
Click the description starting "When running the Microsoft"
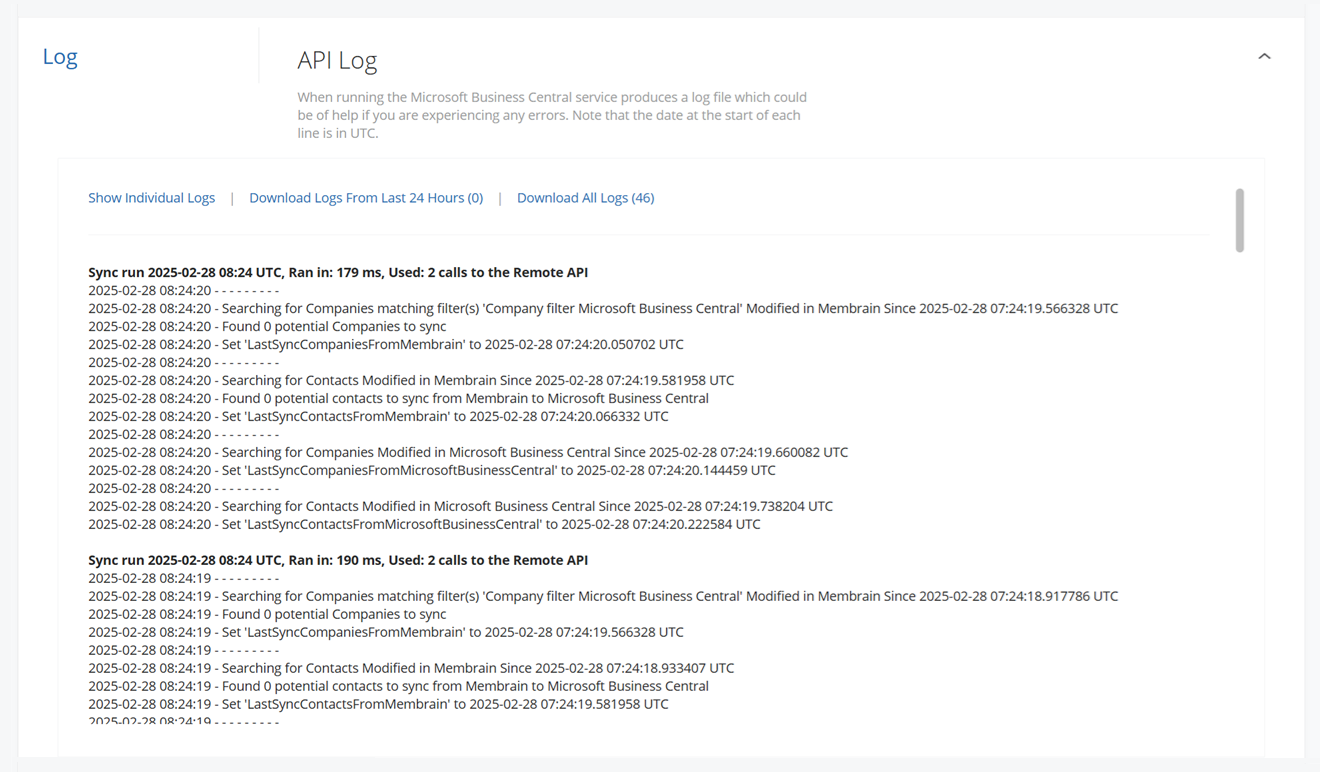552,115
